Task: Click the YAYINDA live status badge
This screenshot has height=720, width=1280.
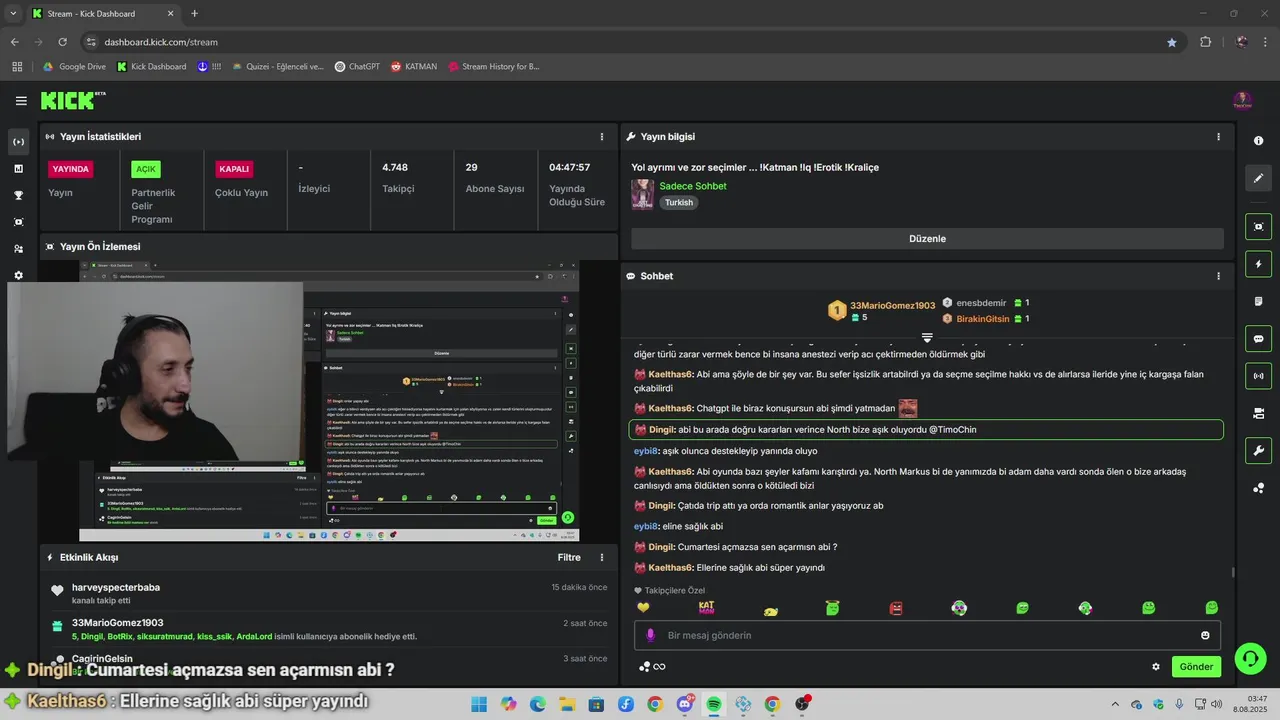Action: (x=71, y=169)
